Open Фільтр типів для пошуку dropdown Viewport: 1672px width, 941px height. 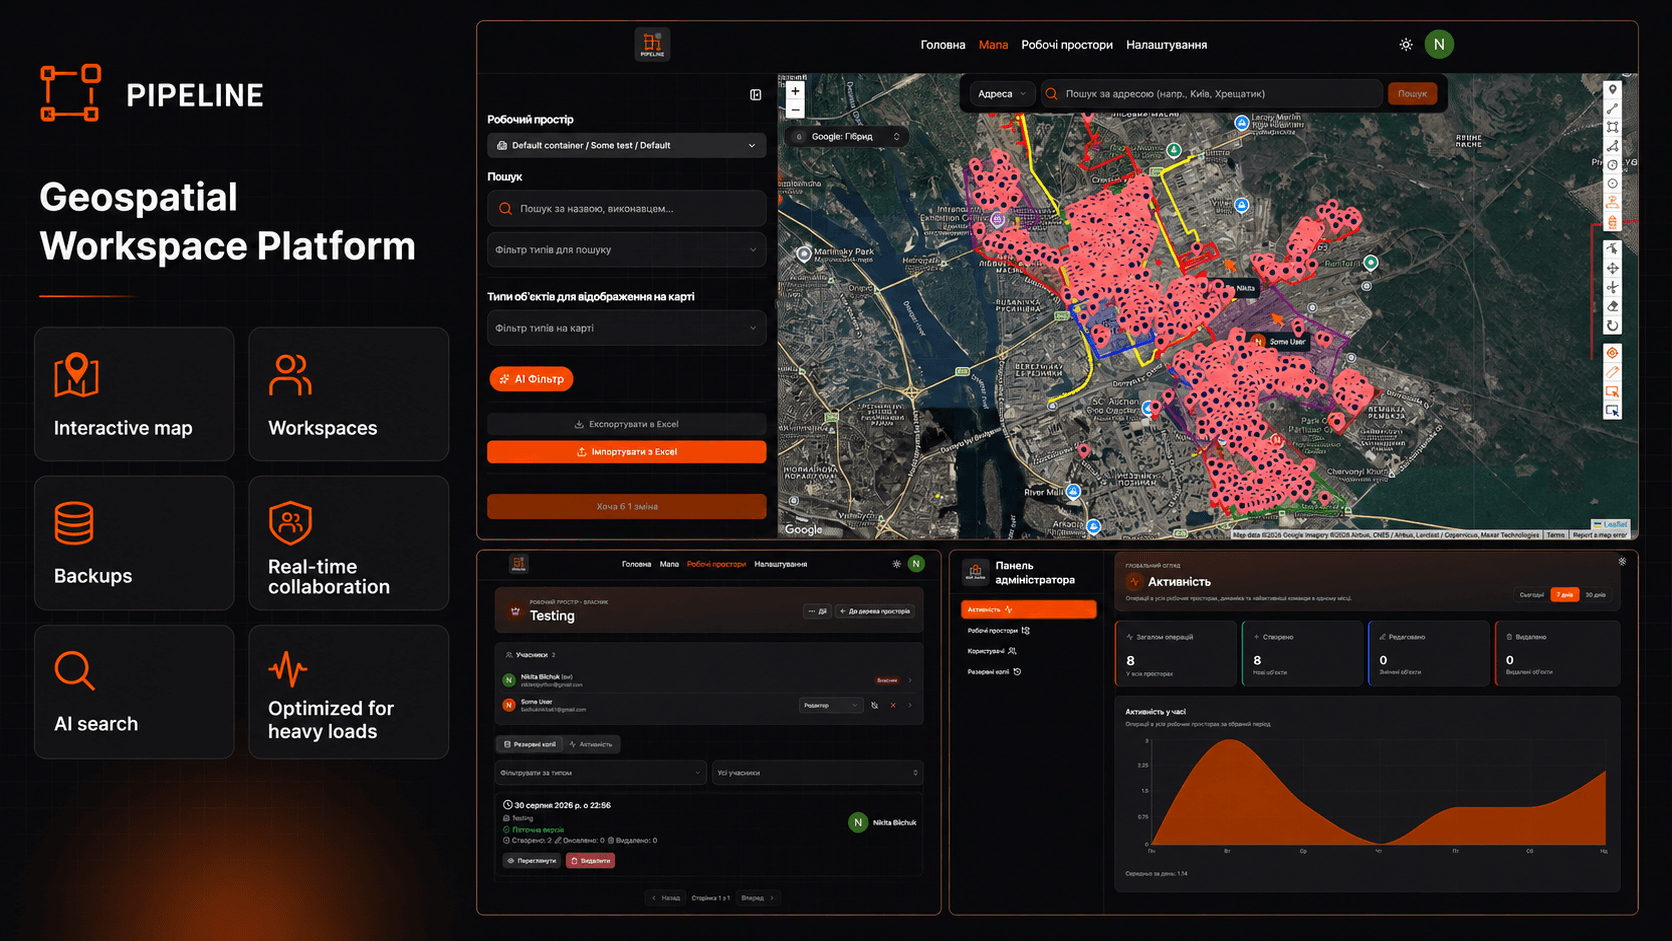pos(627,250)
